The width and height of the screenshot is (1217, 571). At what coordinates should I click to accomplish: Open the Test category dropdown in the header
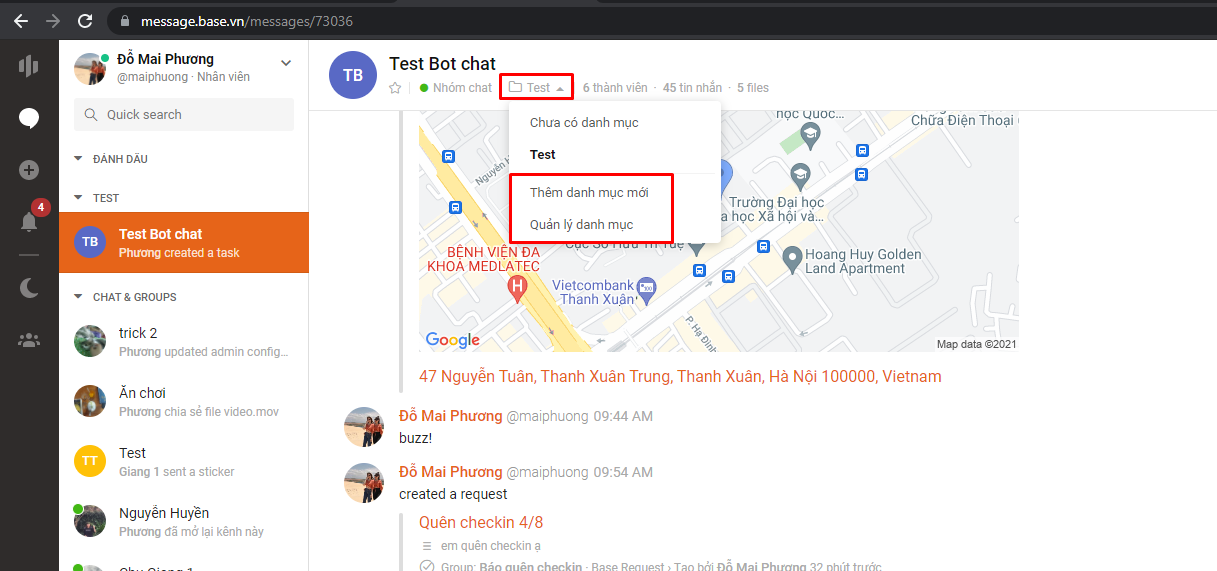(537, 88)
